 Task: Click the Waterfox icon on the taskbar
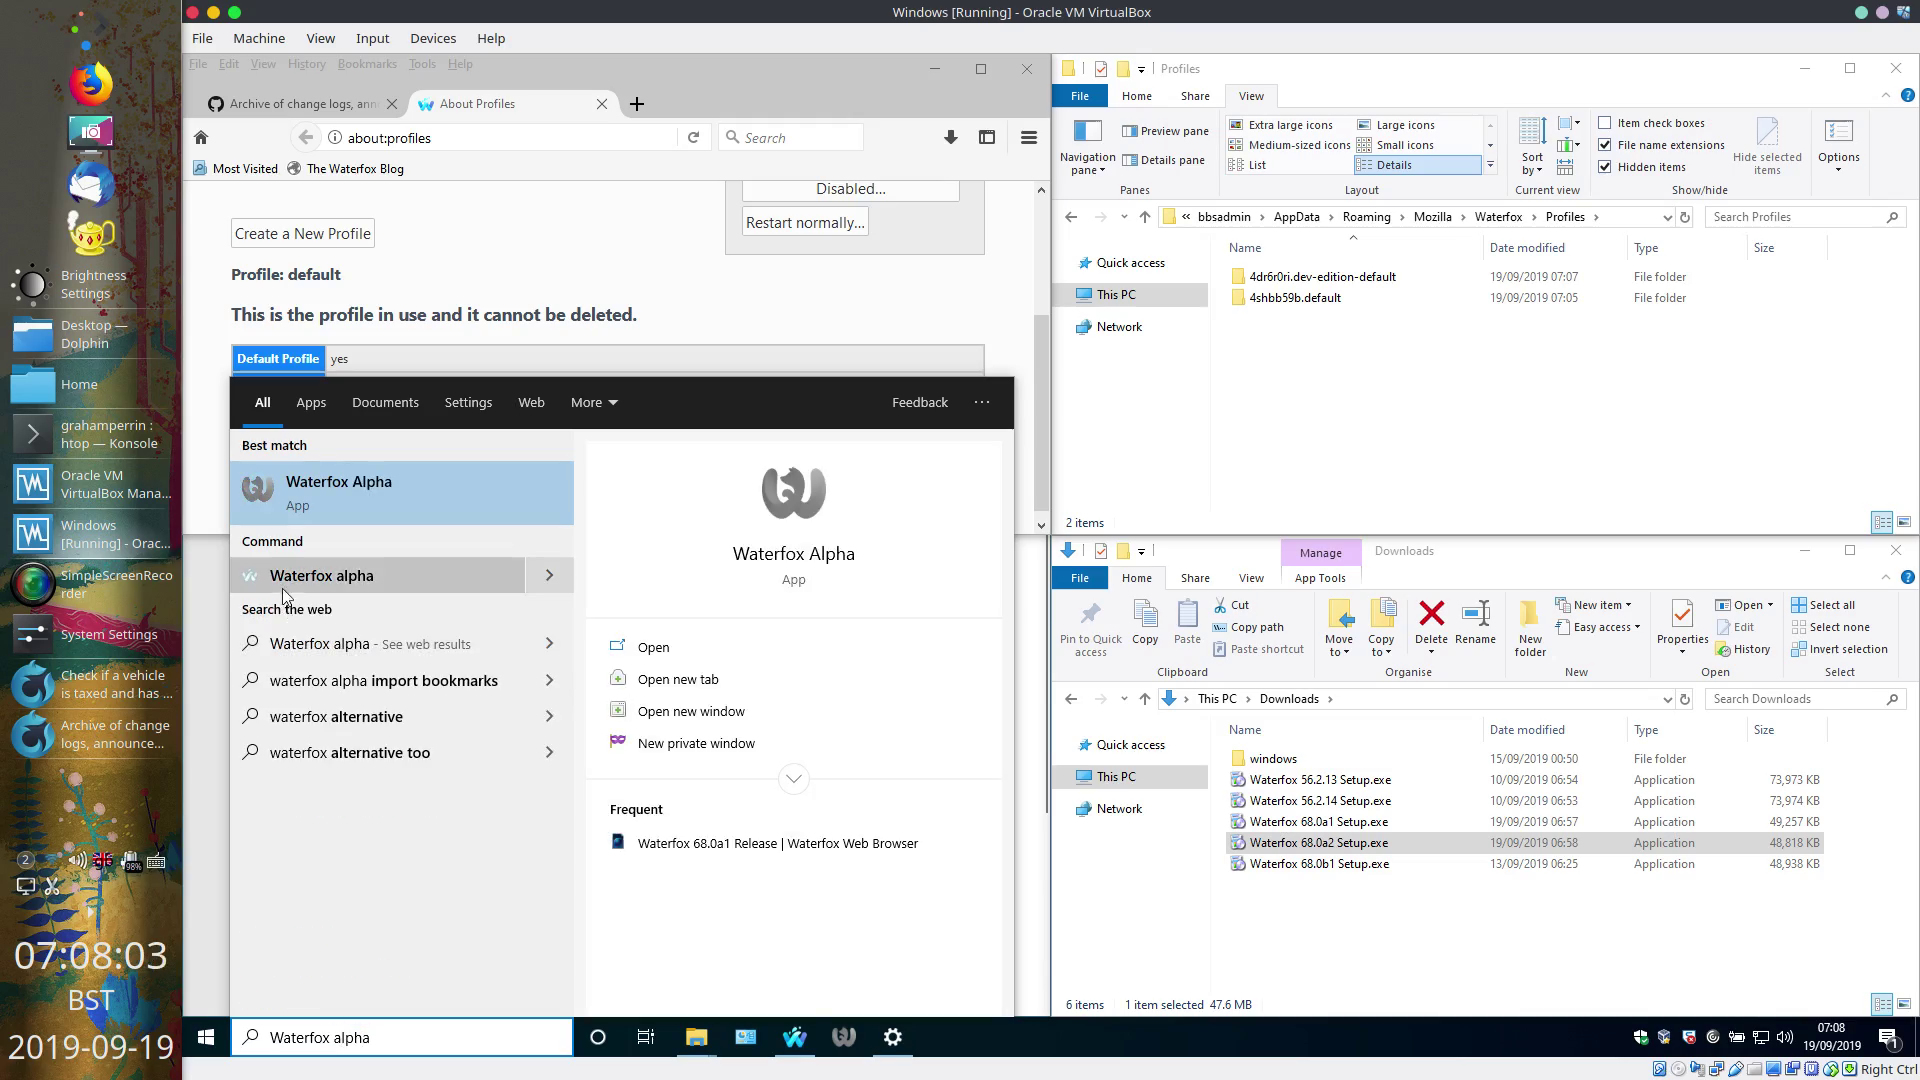coord(795,1037)
